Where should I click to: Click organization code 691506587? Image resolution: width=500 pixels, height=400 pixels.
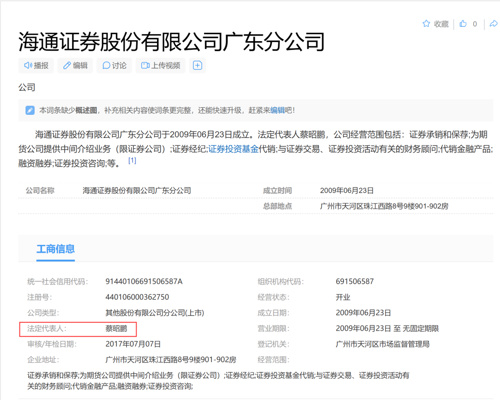click(355, 281)
